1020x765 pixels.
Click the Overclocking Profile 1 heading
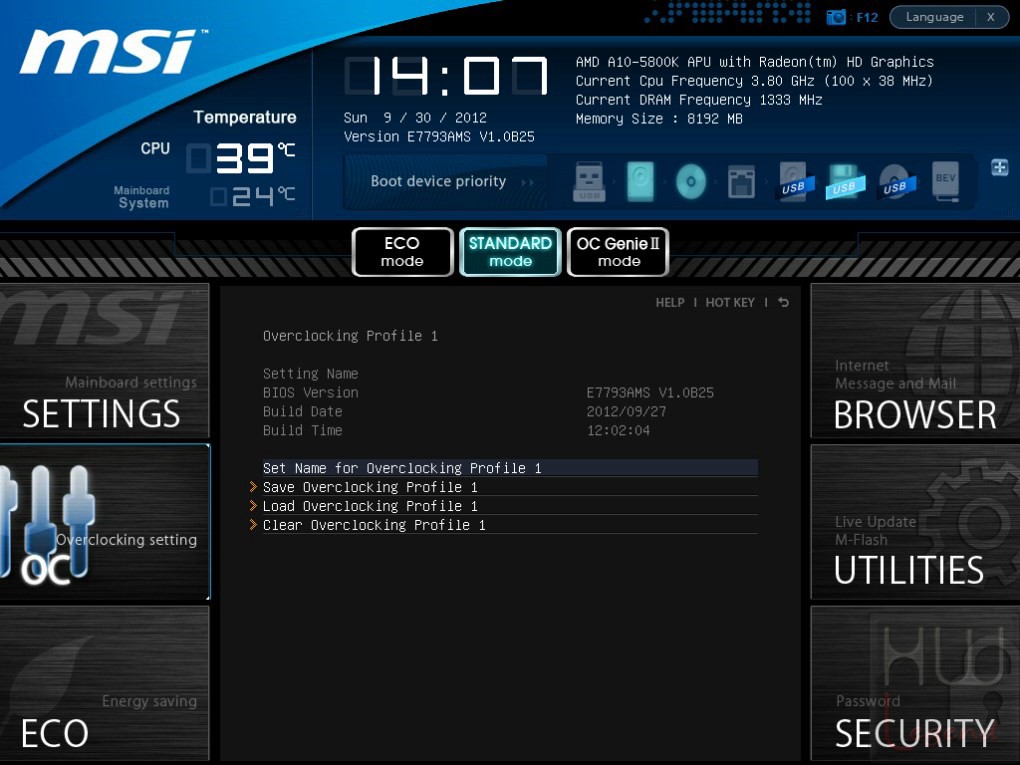[x=350, y=336]
